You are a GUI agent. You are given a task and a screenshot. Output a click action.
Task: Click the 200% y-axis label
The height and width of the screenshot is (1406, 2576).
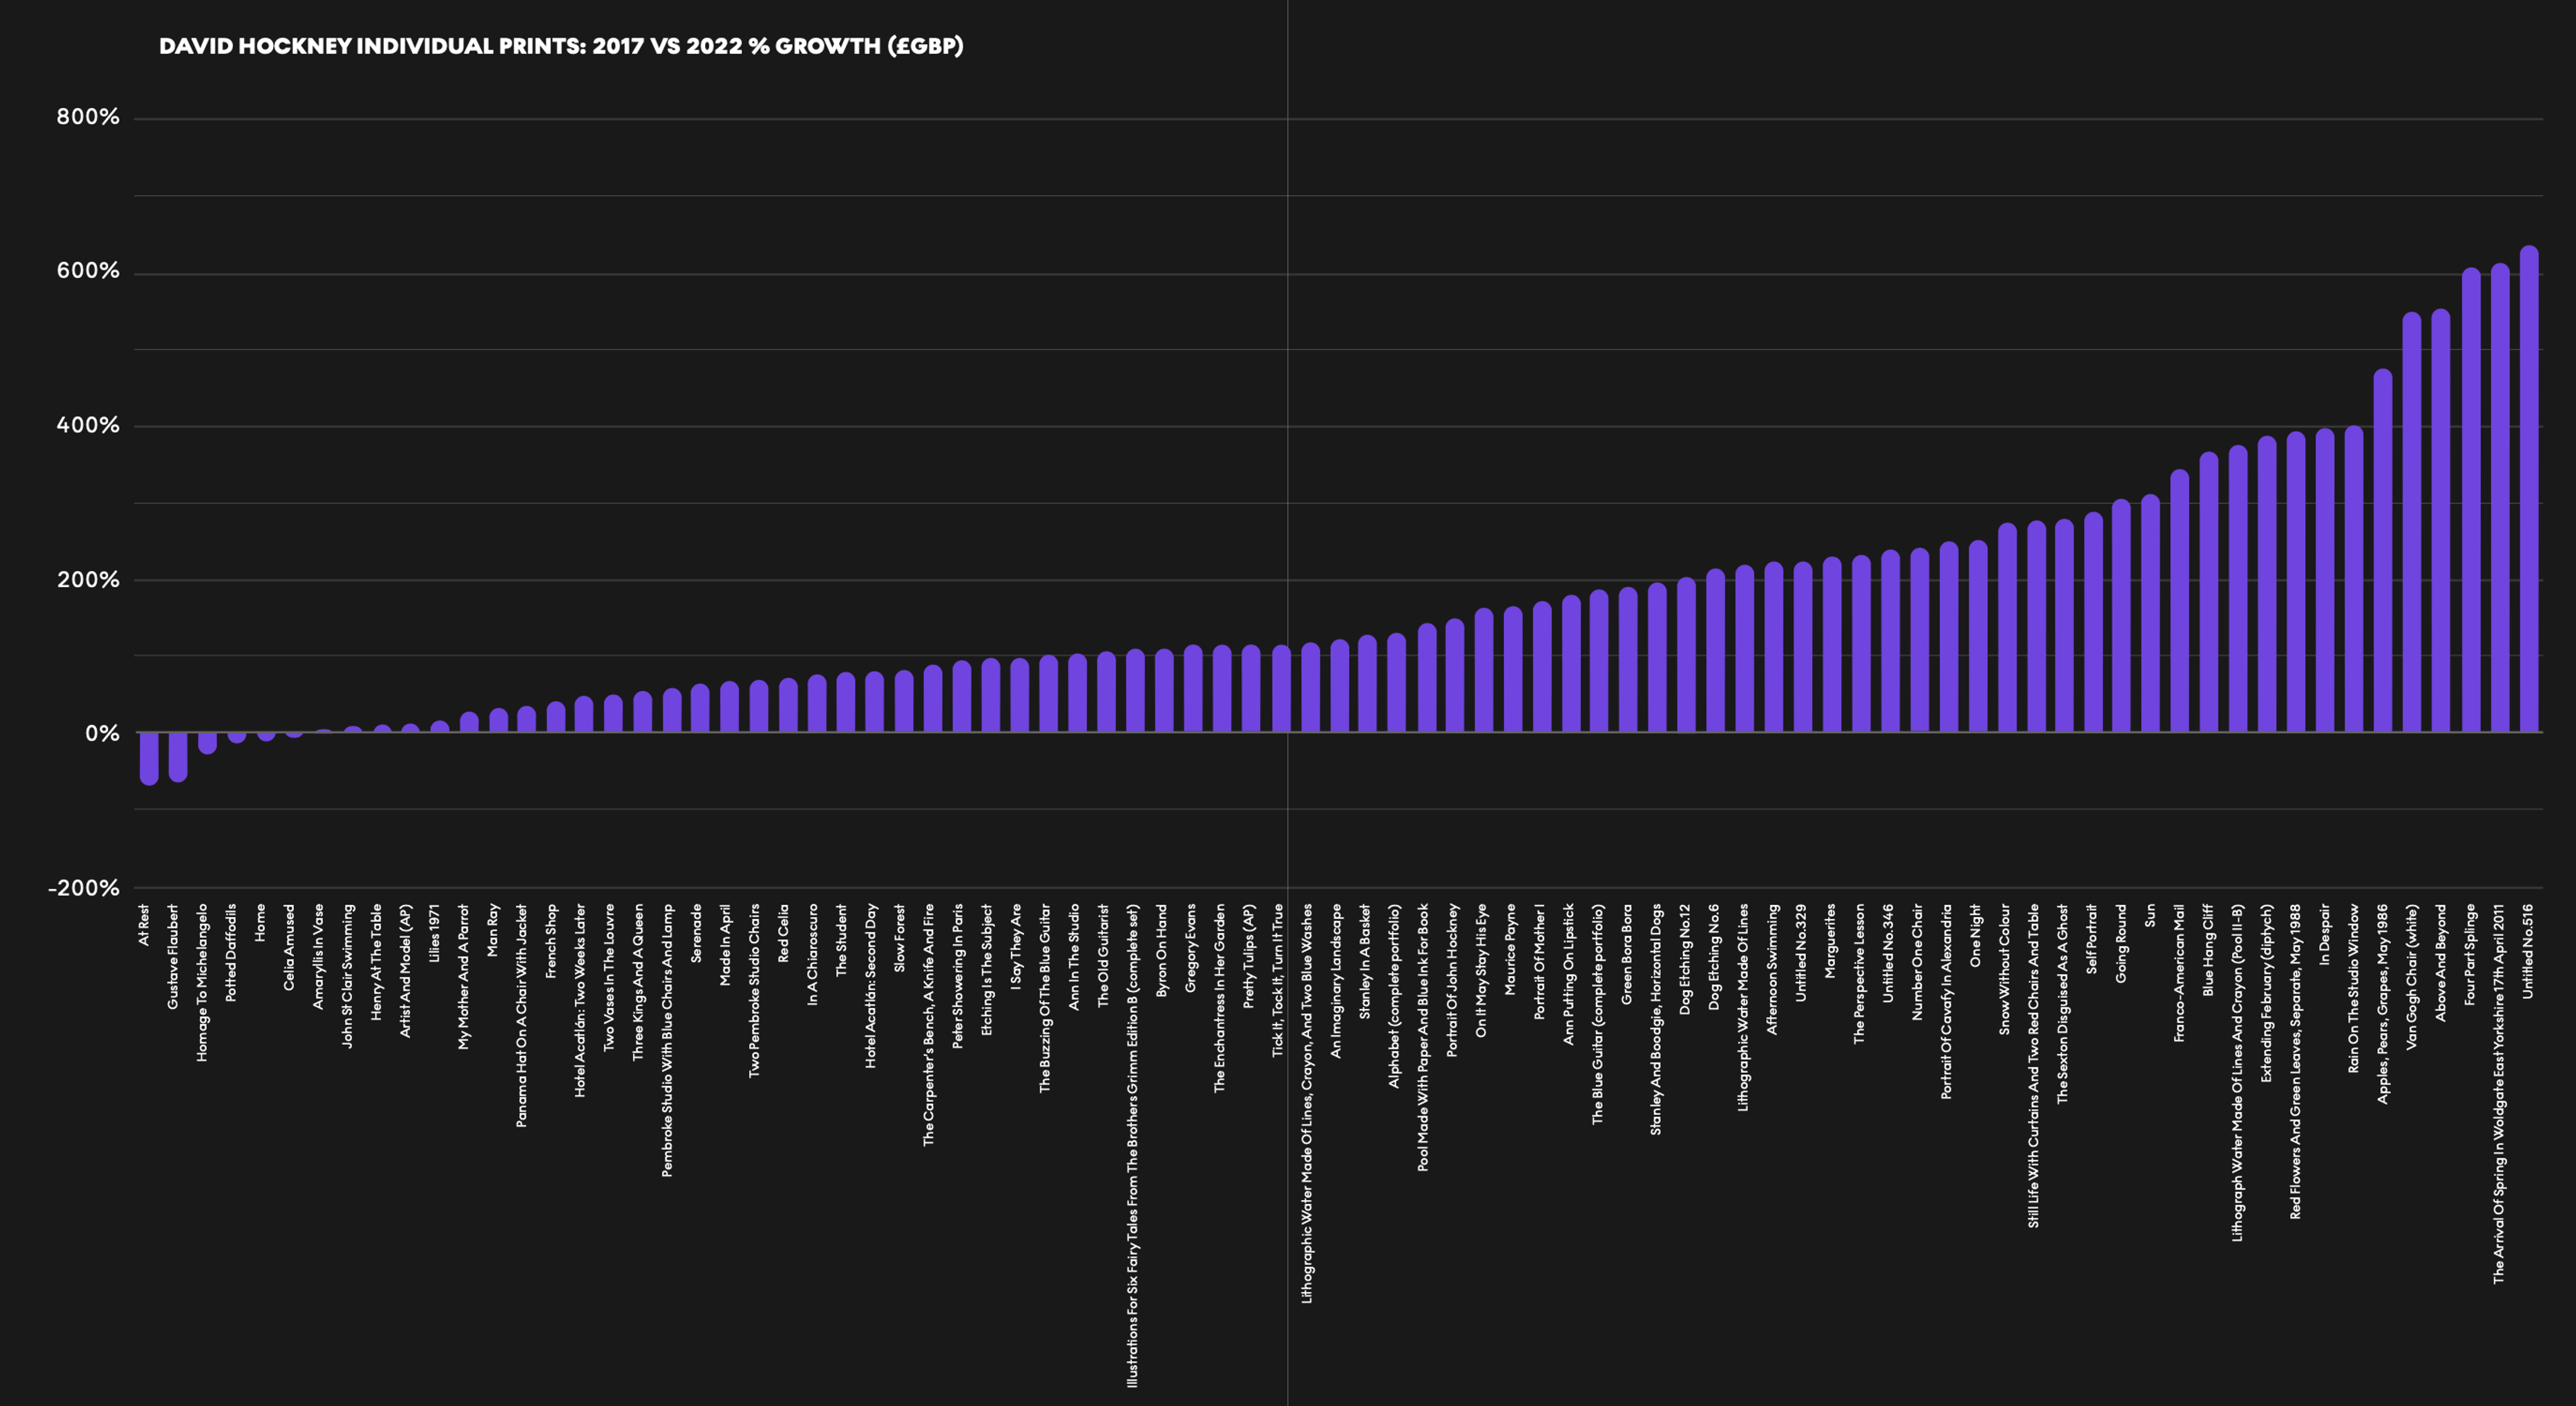coord(88,580)
